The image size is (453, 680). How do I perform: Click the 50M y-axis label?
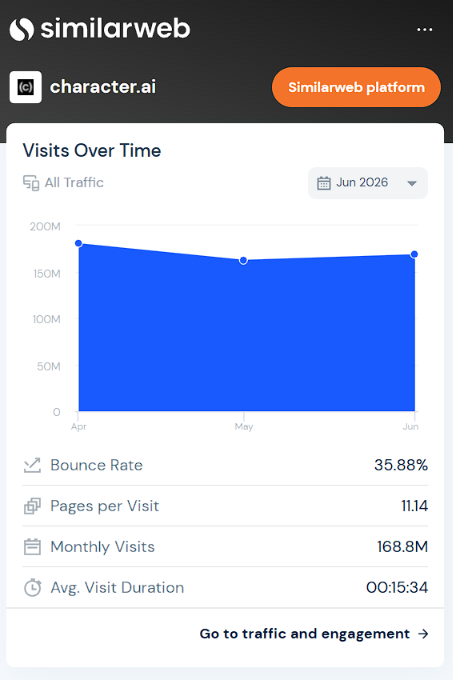[49, 366]
